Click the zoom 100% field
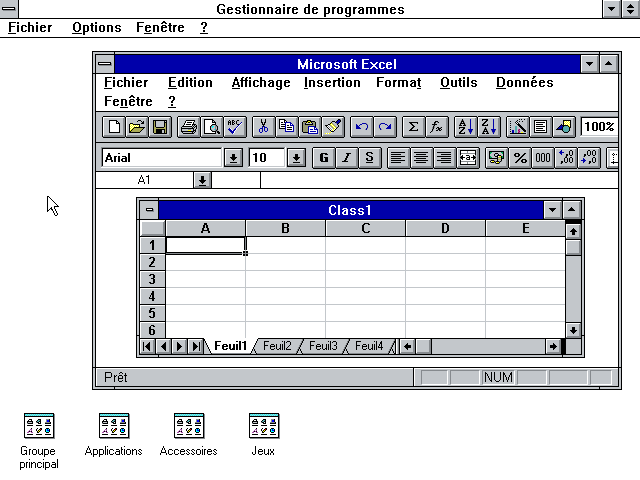Image resolution: width=640 pixels, height=480 pixels. pos(599,127)
